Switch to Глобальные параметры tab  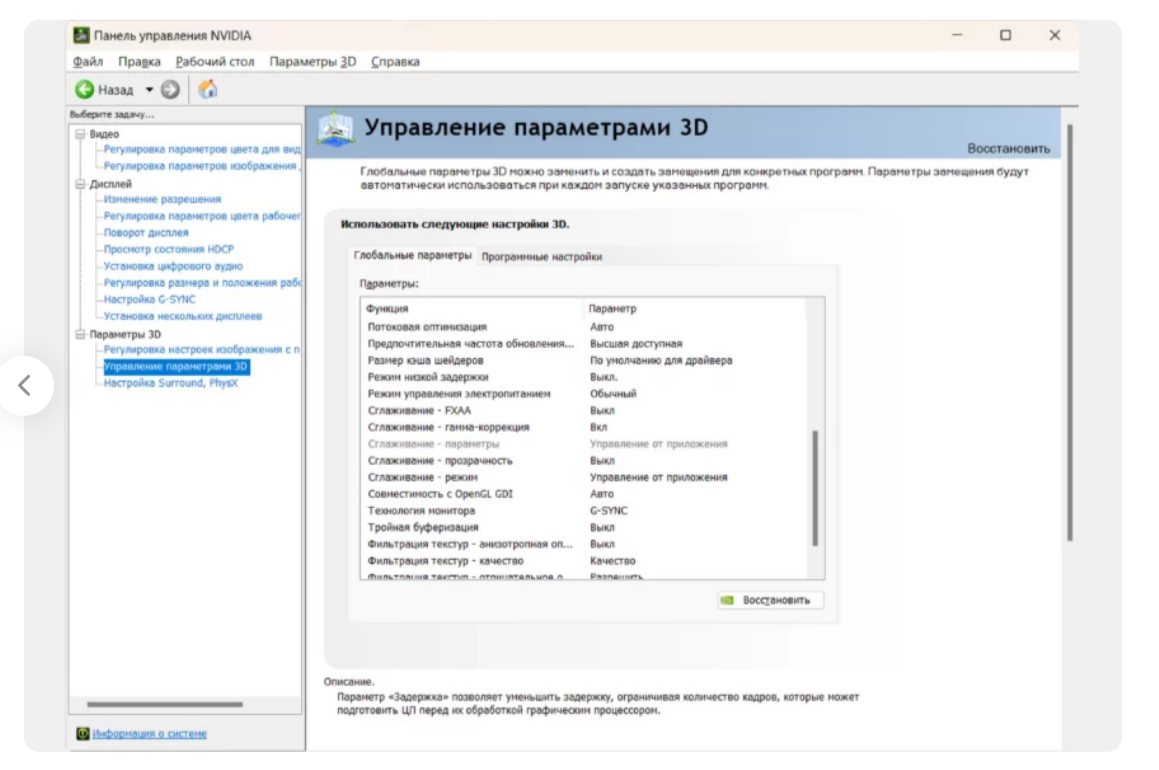[x=412, y=255]
